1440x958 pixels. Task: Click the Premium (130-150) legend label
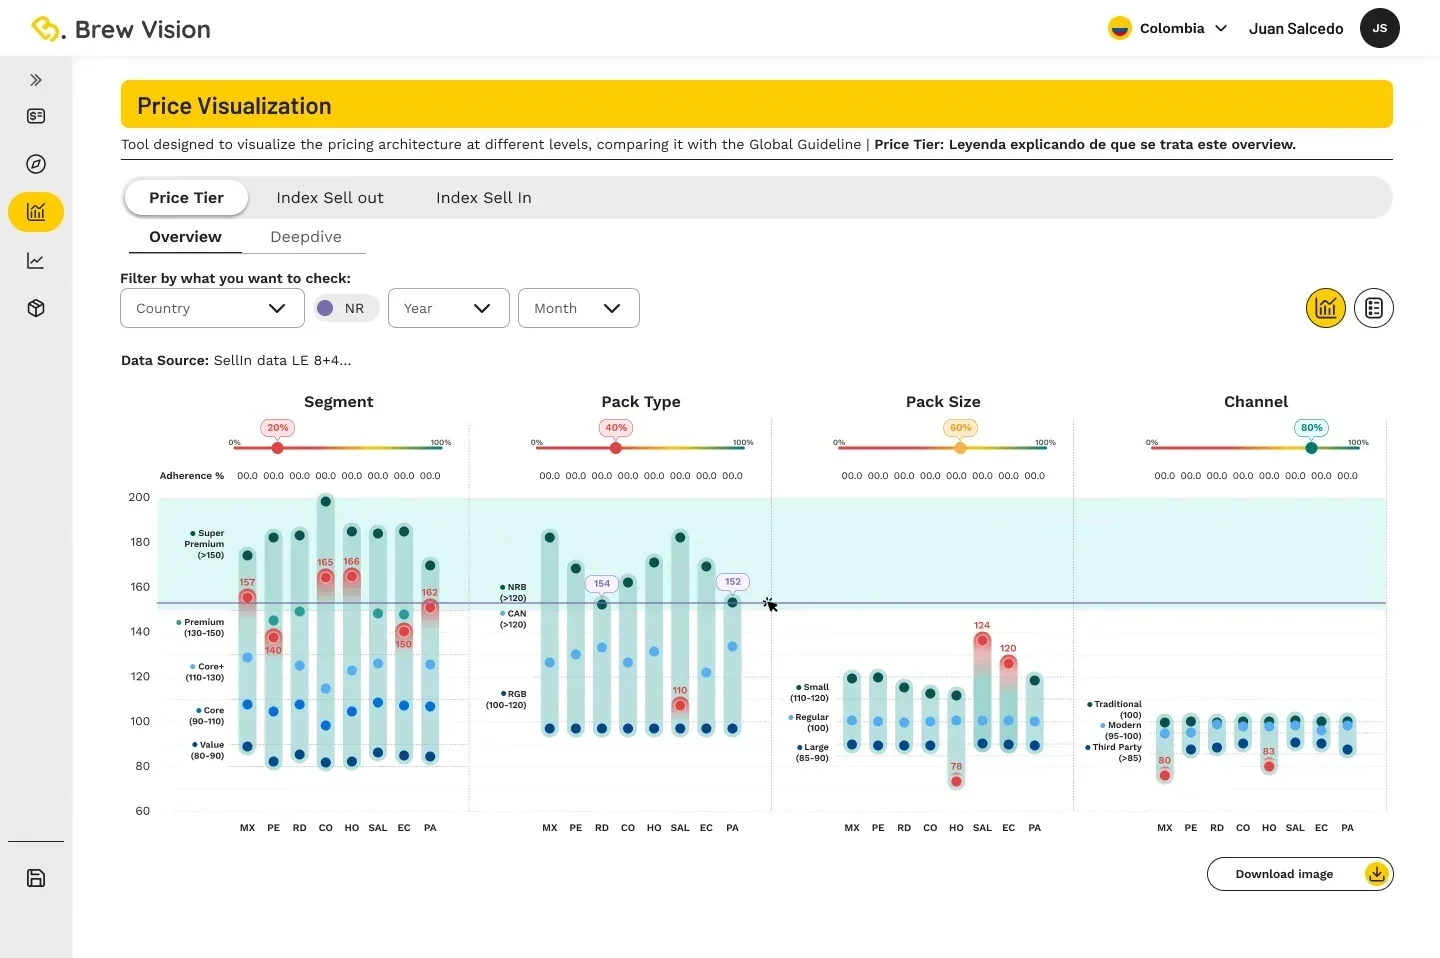click(201, 628)
